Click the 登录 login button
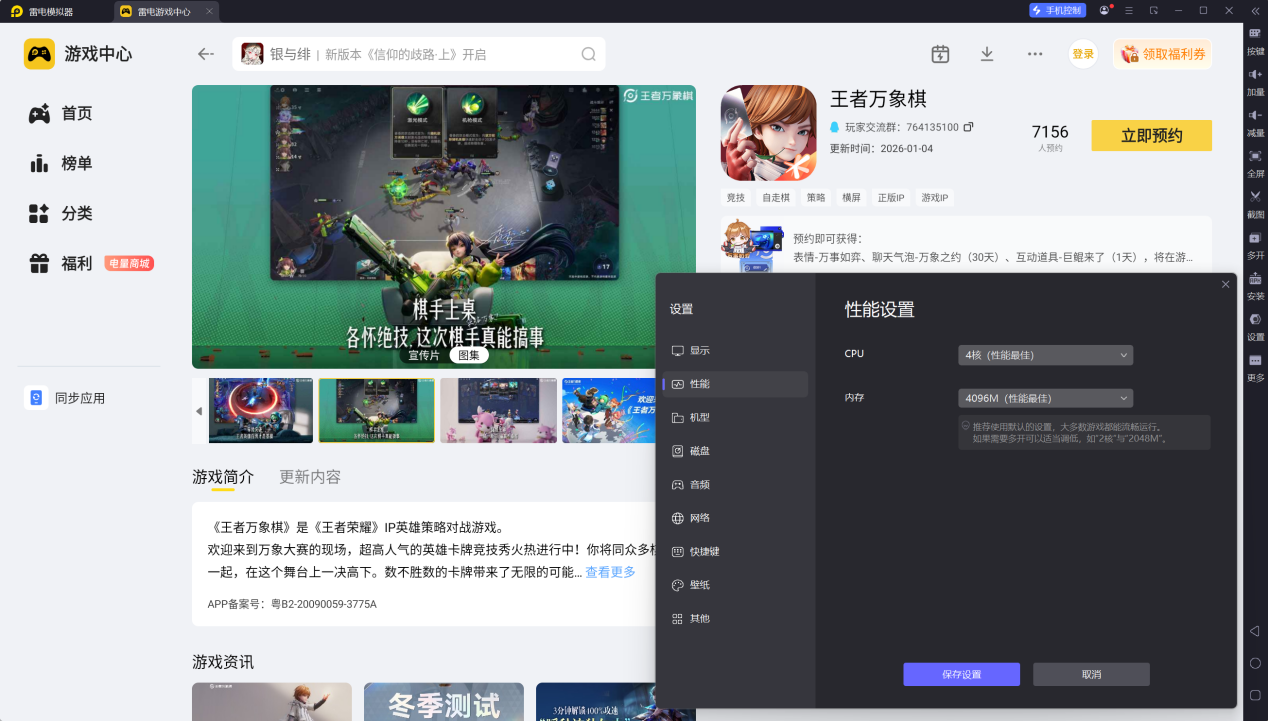The image size is (1268, 721). pyautogui.click(x=1083, y=54)
